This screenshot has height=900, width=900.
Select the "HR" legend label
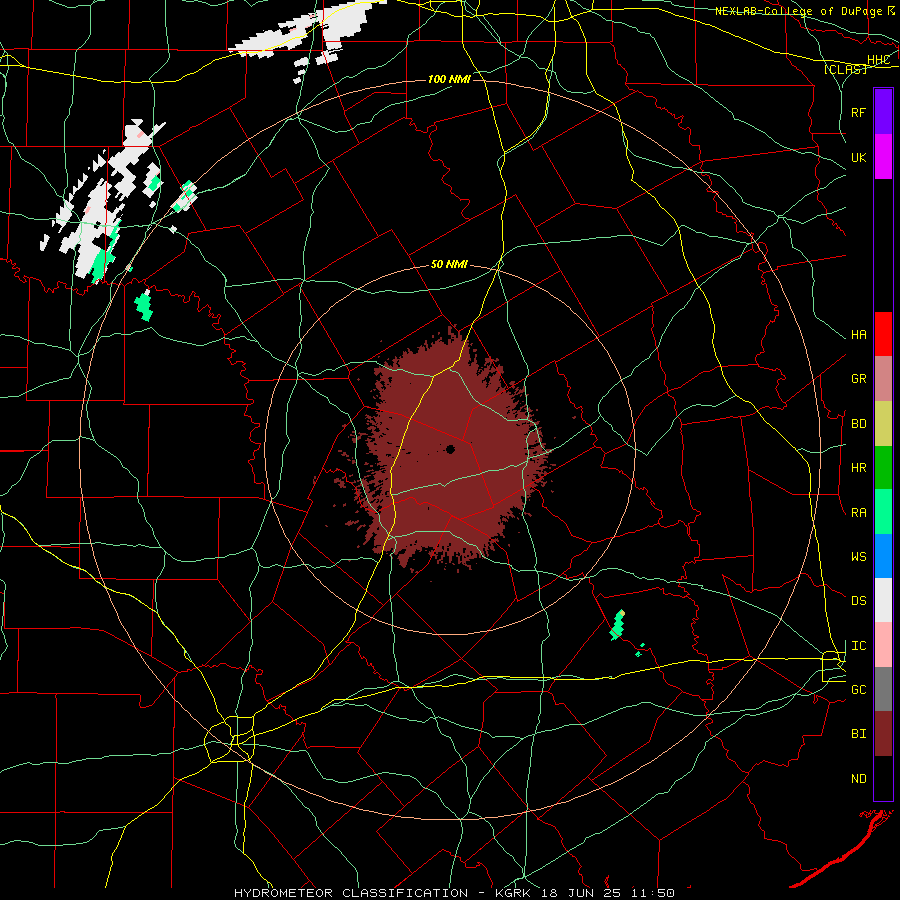pyautogui.click(x=858, y=468)
